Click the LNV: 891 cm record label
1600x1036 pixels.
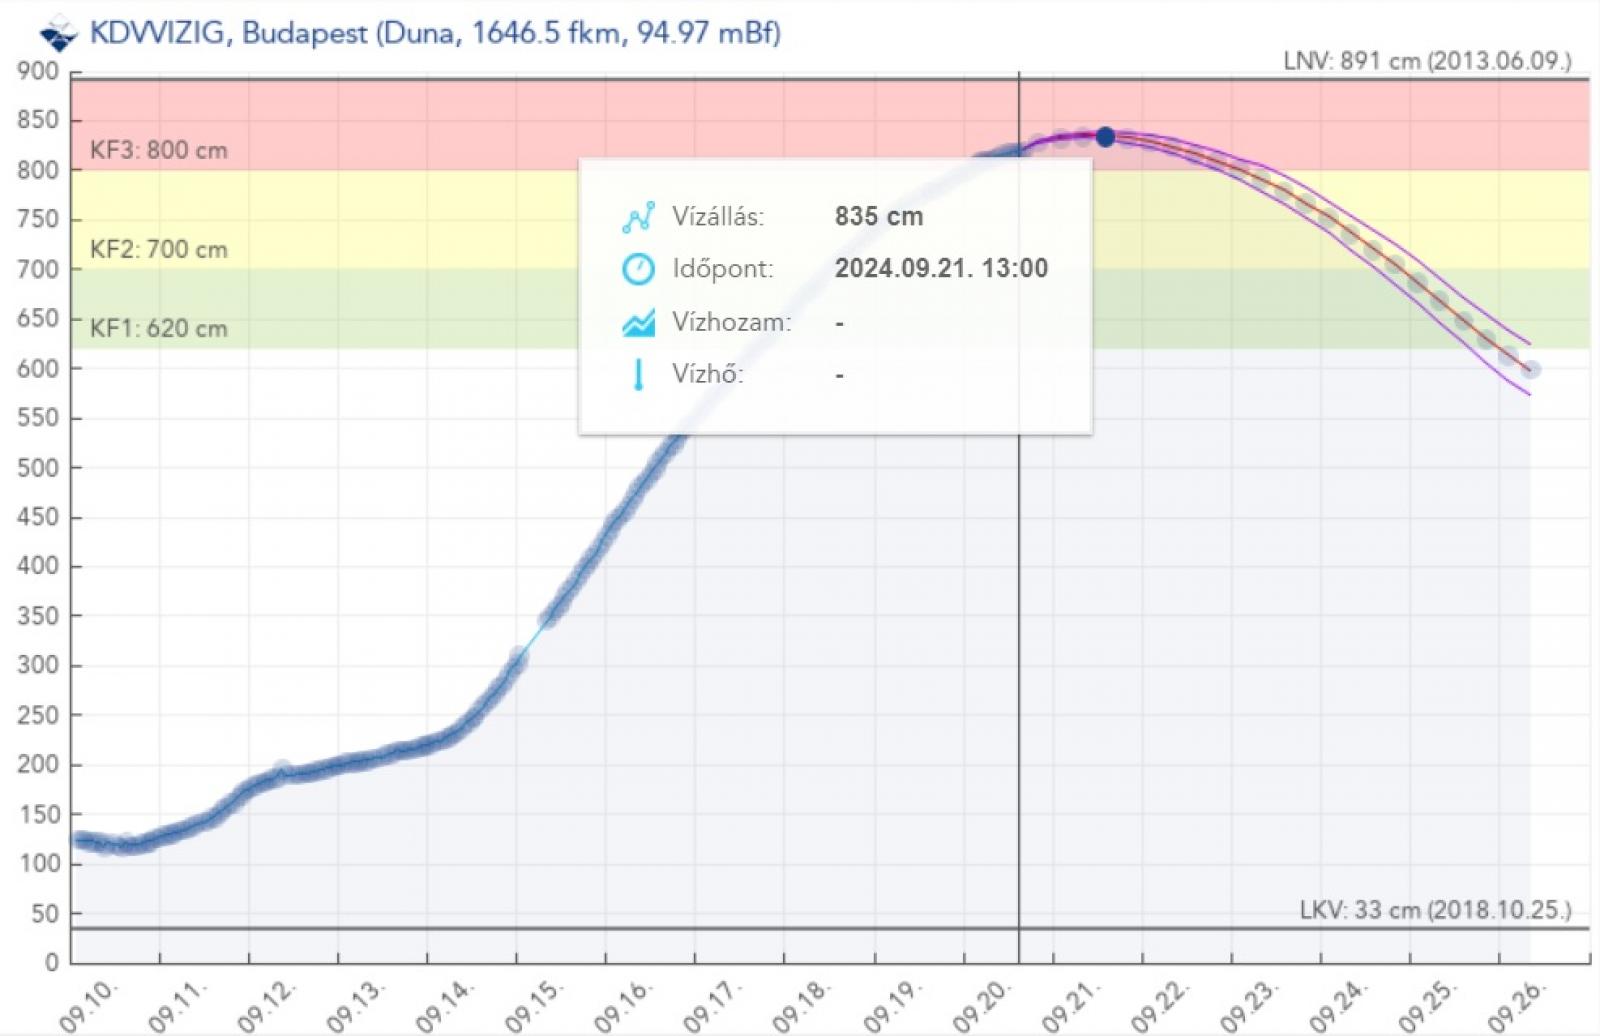pyautogui.click(x=1427, y=61)
